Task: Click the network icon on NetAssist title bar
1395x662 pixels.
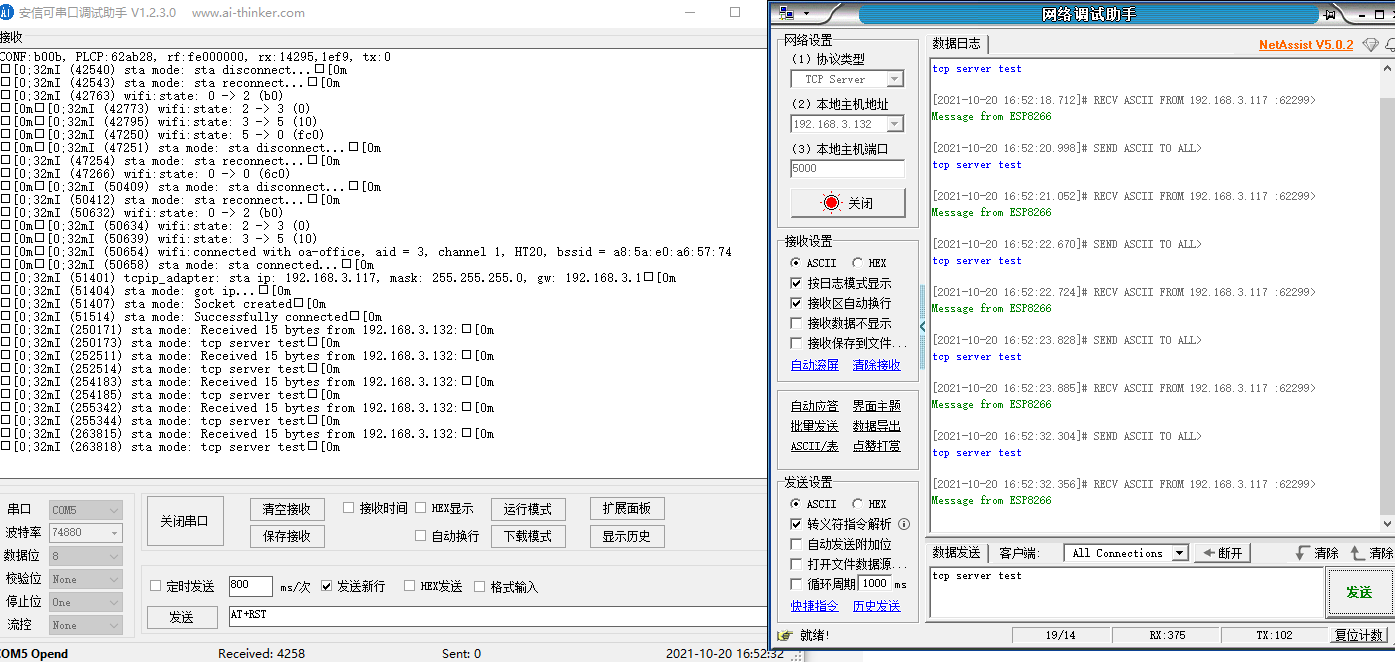Action: (786, 14)
